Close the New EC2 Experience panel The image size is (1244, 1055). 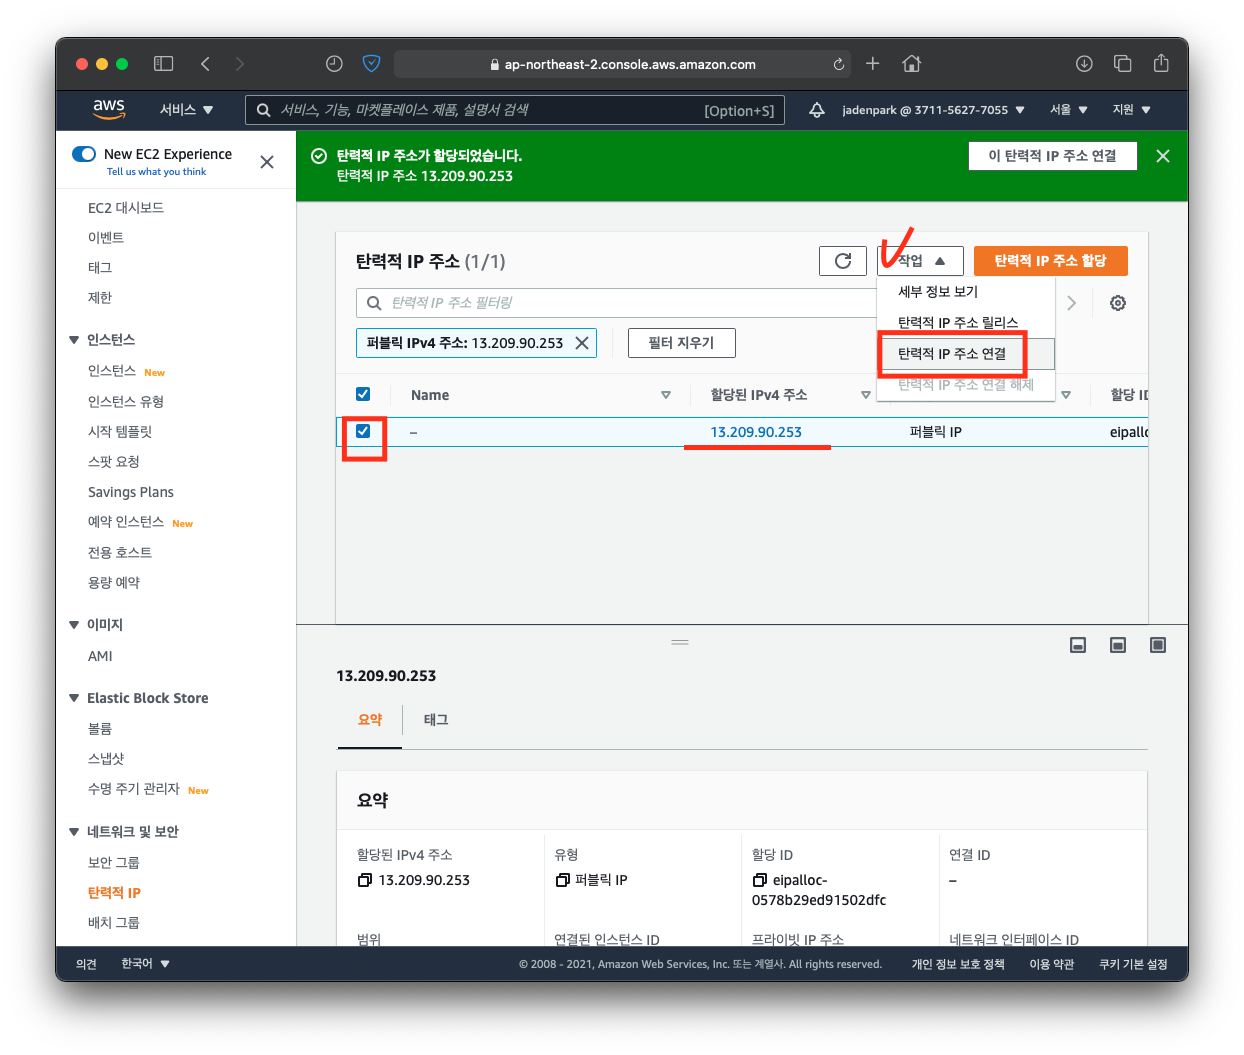coord(267,162)
